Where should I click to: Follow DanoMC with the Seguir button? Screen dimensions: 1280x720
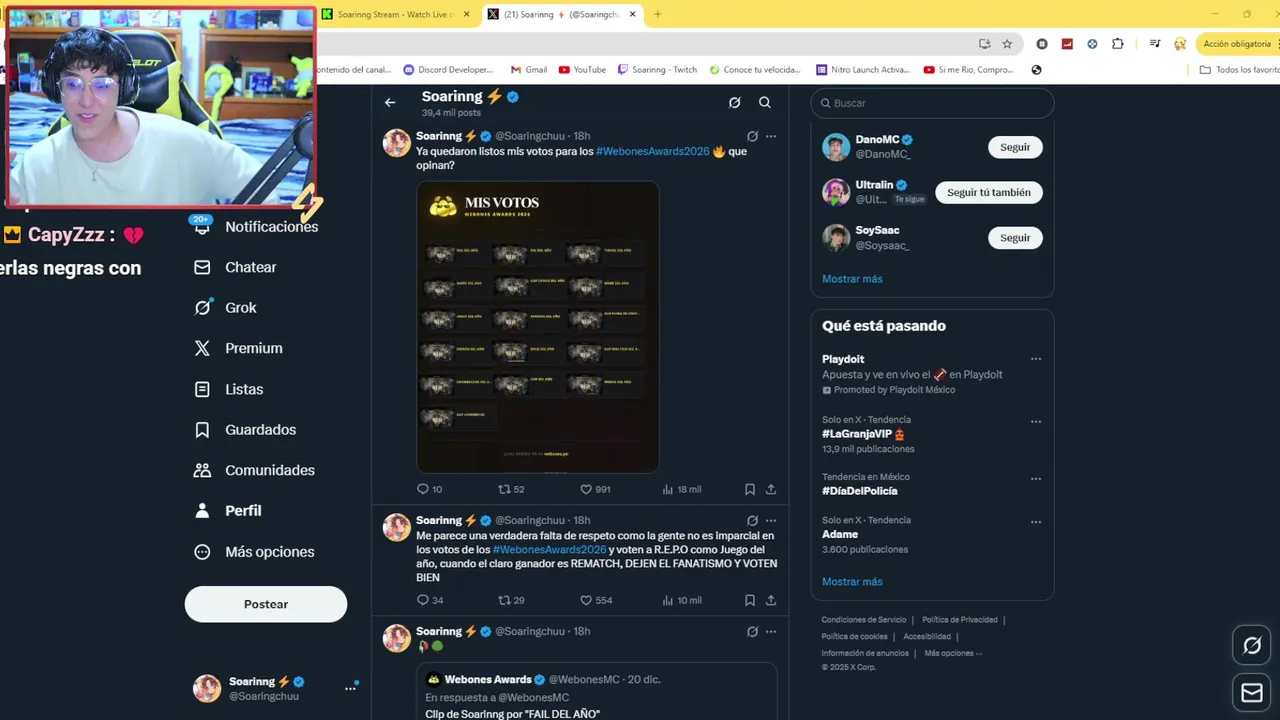[1015, 147]
